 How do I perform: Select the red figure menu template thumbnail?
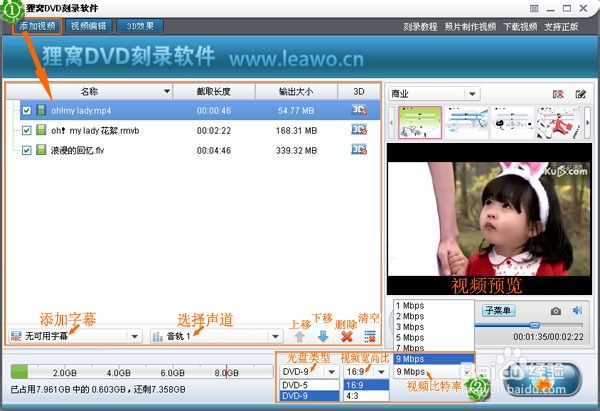pyautogui.click(x=558, y=122)
